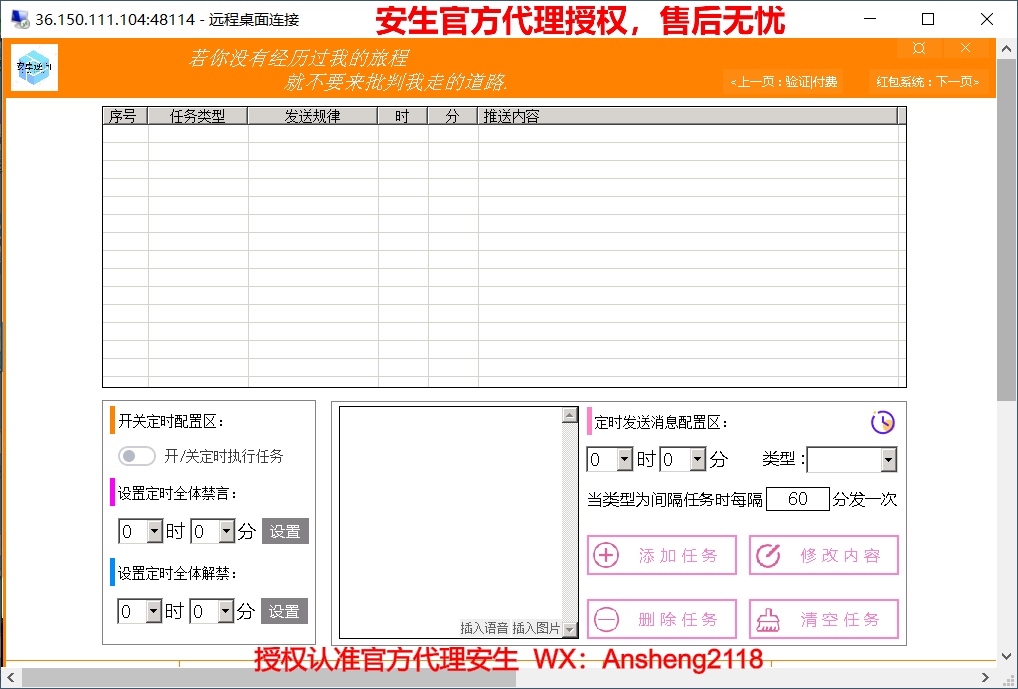The height and width of the screenshot is (689, 1018).
Task: Expand the hour dropdown under 设置定时全体禁言
Action: (x=154, y=532)
